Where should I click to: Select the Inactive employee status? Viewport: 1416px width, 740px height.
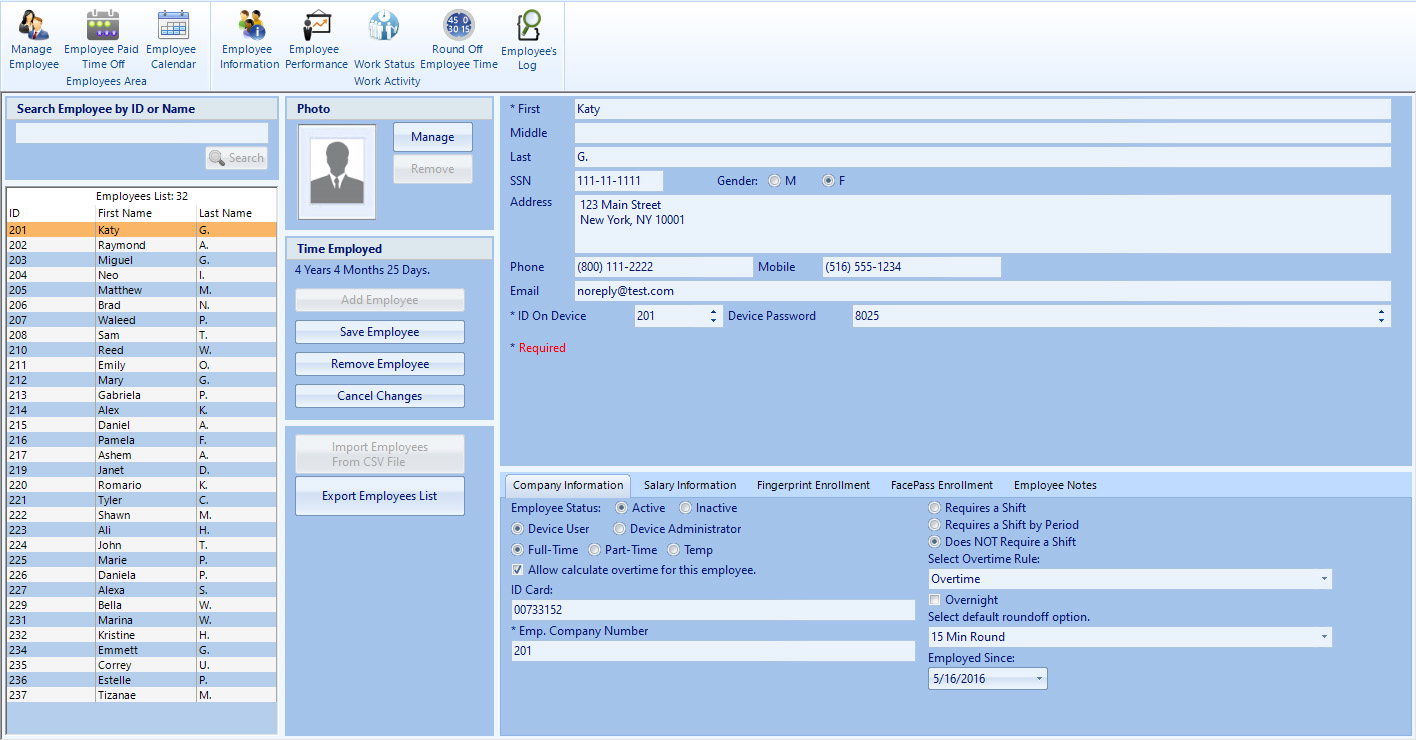coord(686,508)
